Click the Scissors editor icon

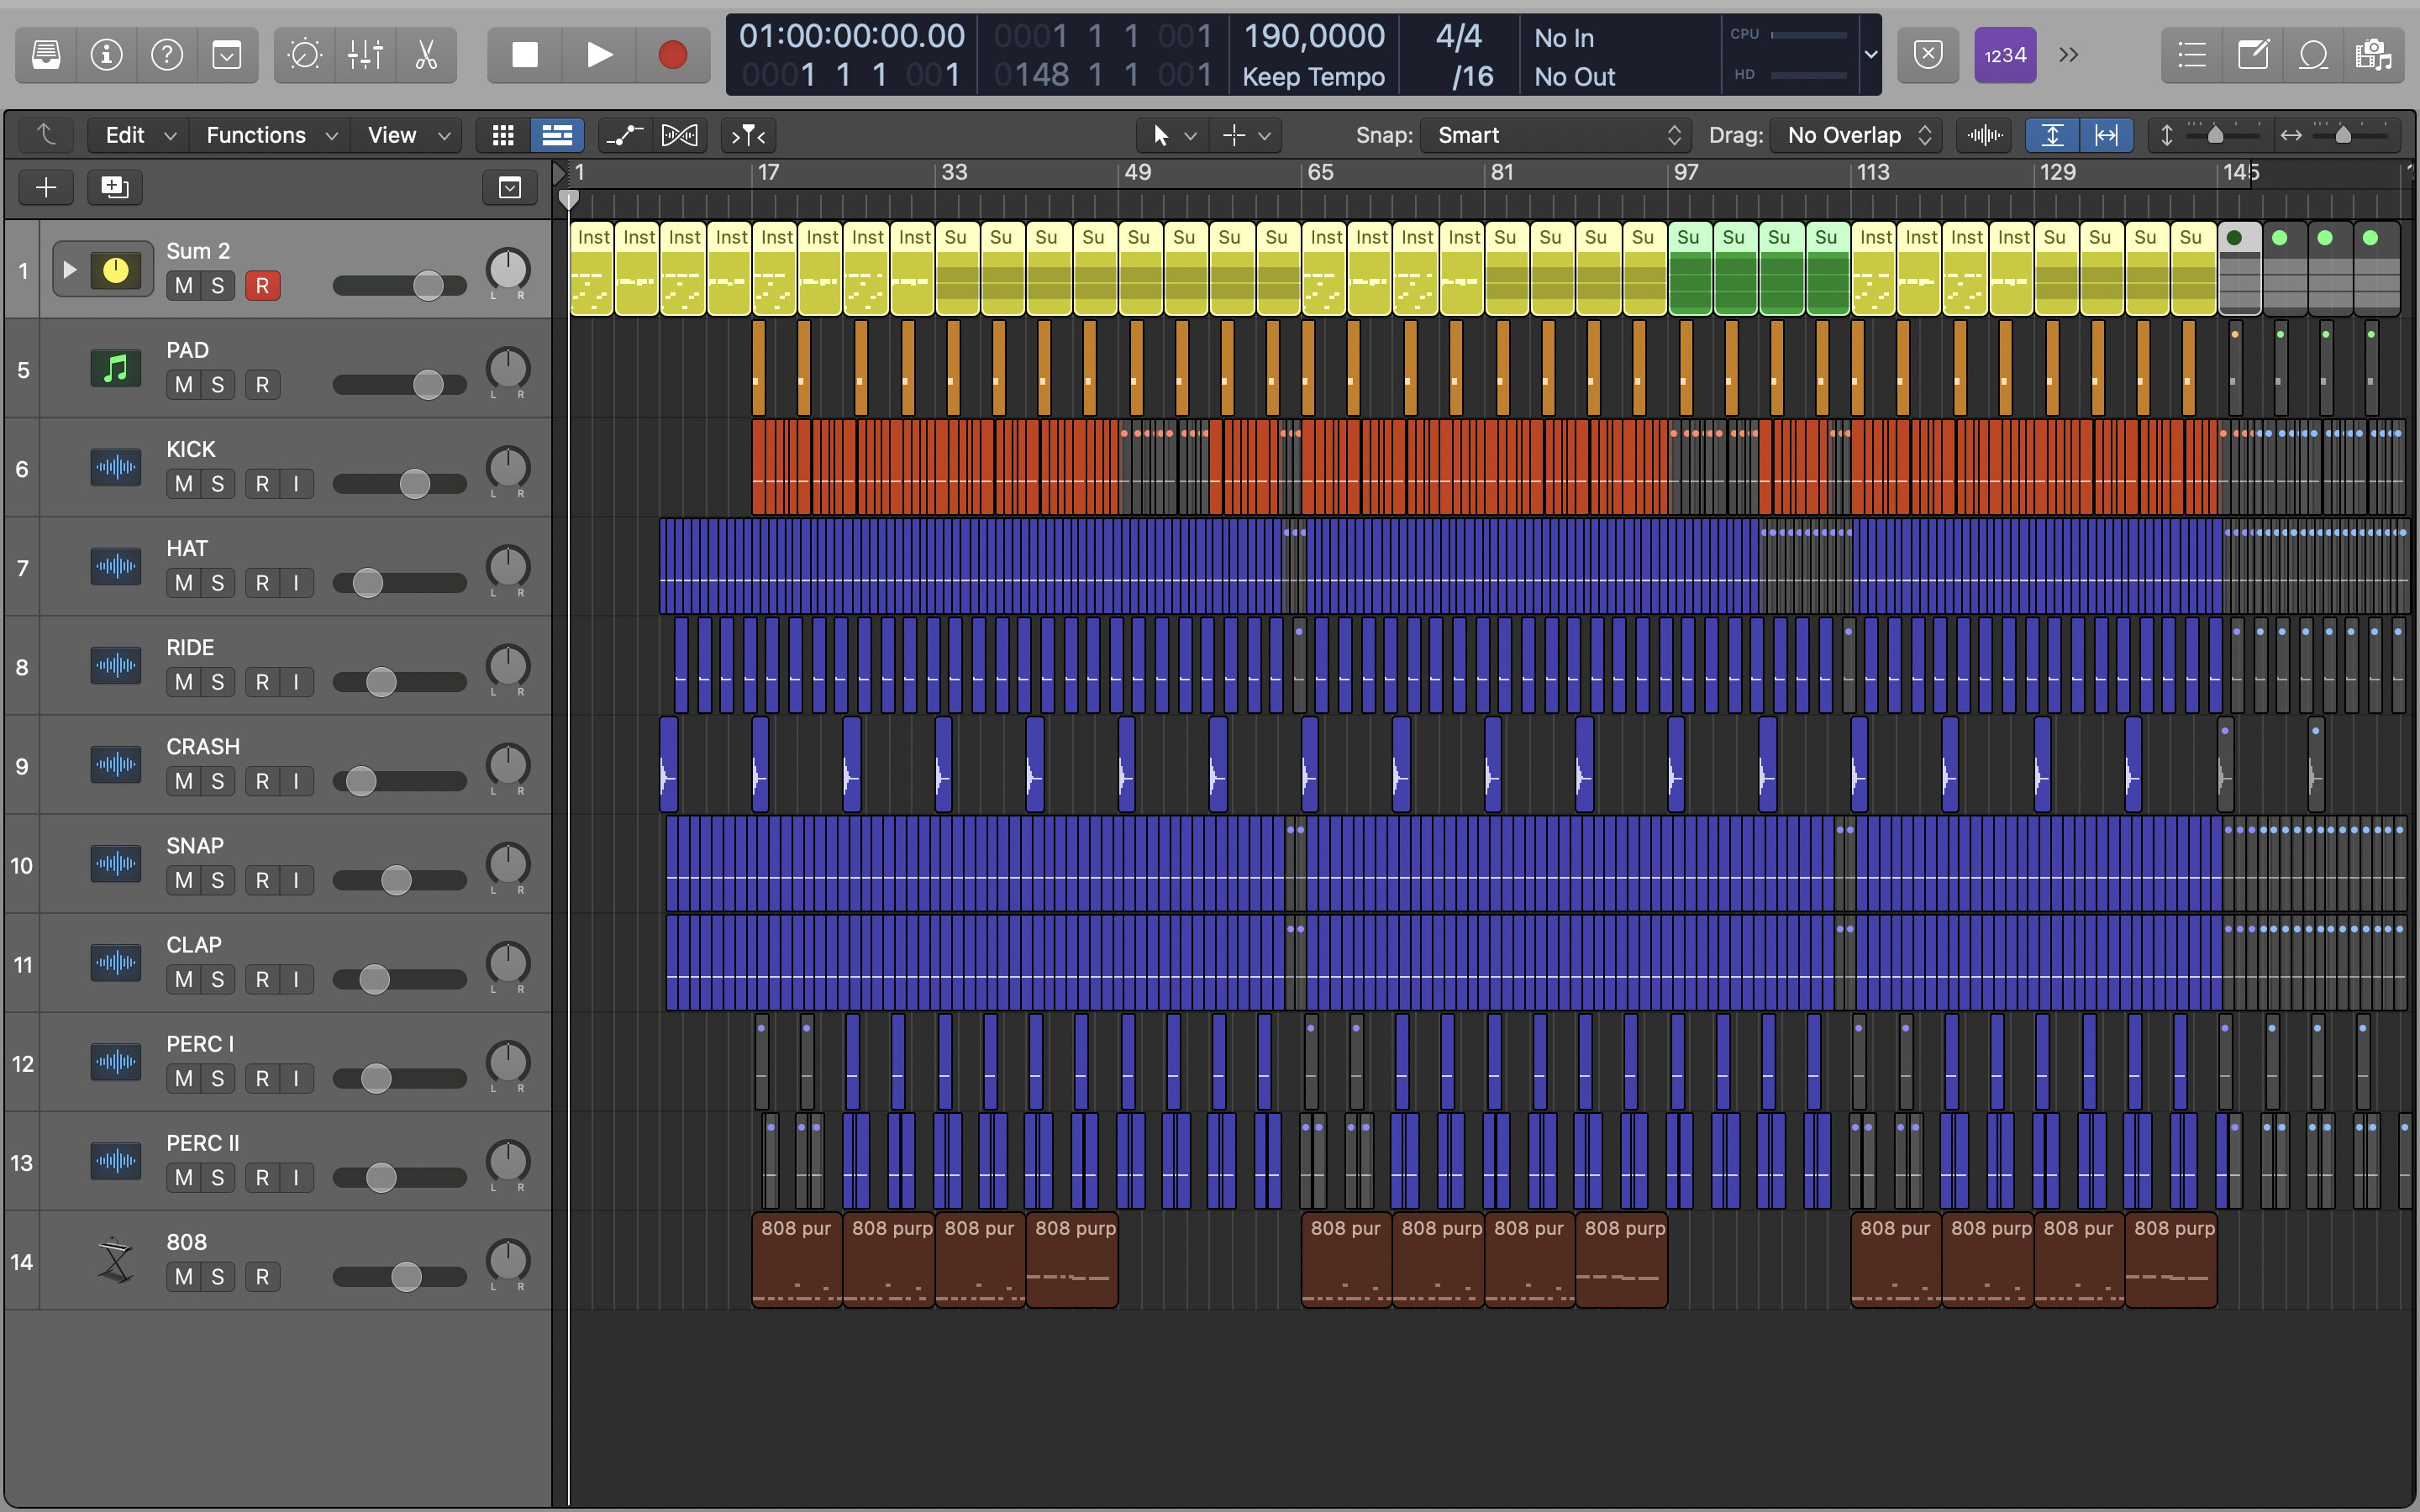pos(426,55)
